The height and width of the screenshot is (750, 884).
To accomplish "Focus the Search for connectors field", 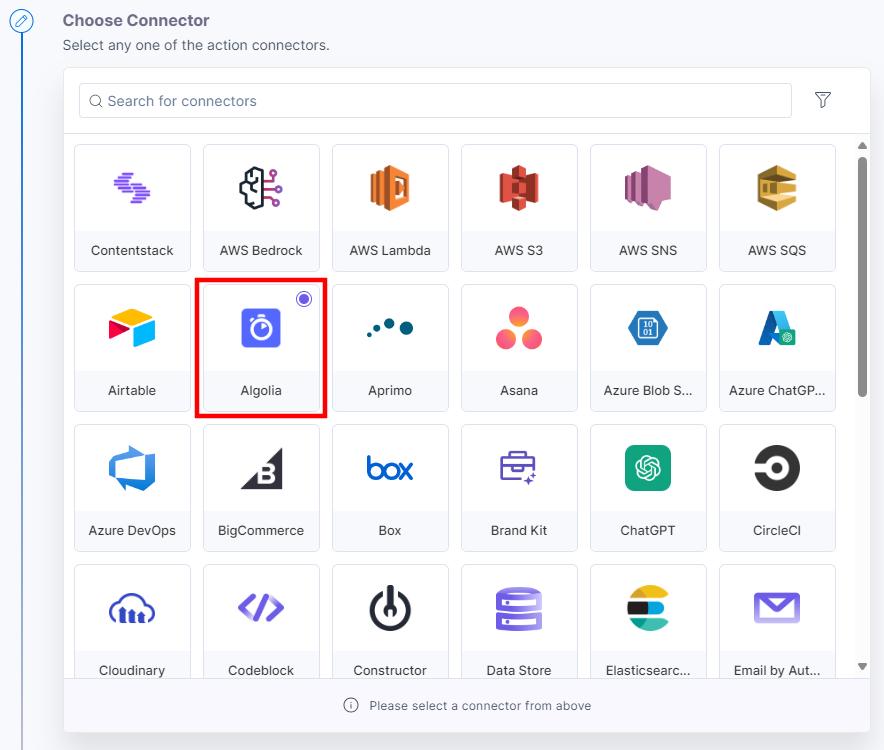I will (x=435, y=101).
